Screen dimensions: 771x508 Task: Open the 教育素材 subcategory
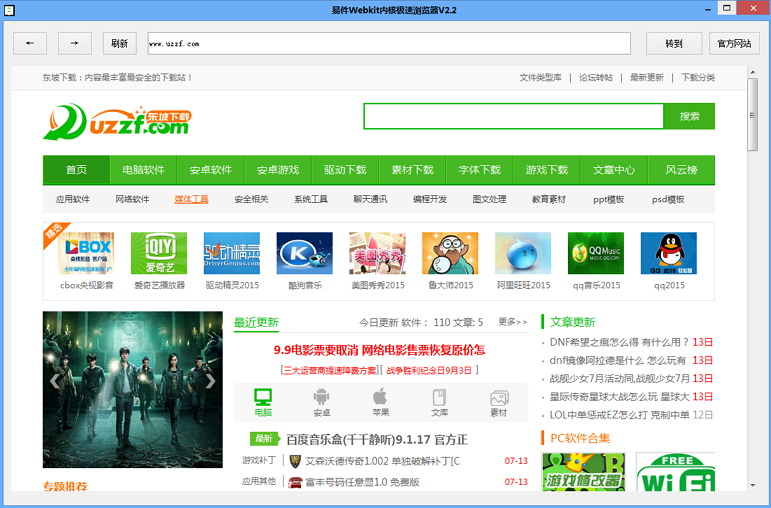pos(549,199)
